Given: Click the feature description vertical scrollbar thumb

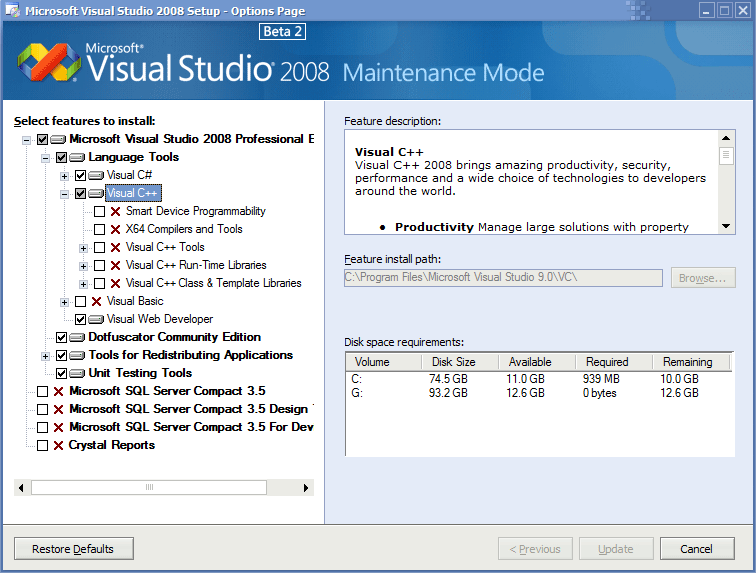Looking at the screenshot, I should click(x=726, y=156).
